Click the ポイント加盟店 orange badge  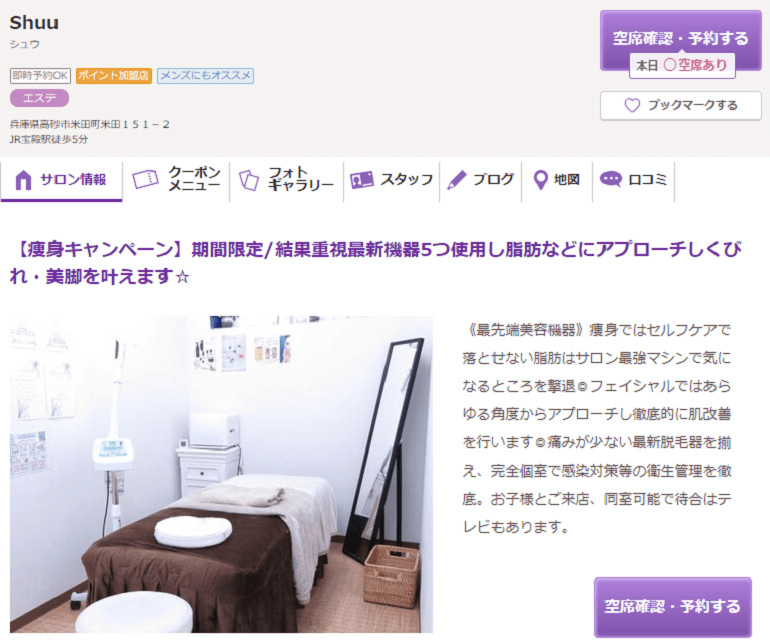113,76
